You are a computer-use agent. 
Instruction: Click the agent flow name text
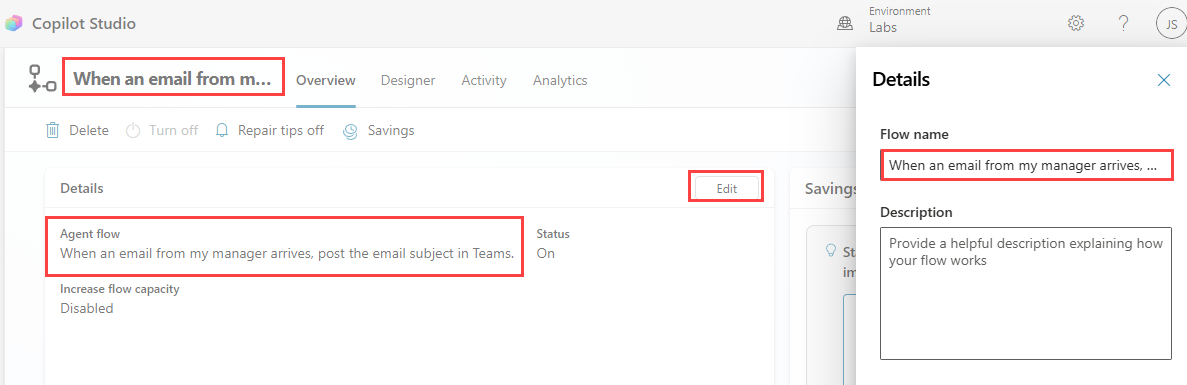288,253
